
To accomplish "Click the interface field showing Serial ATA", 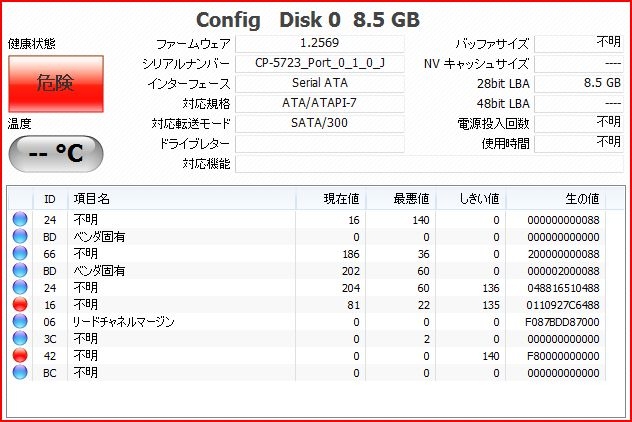I will [319, 83].
